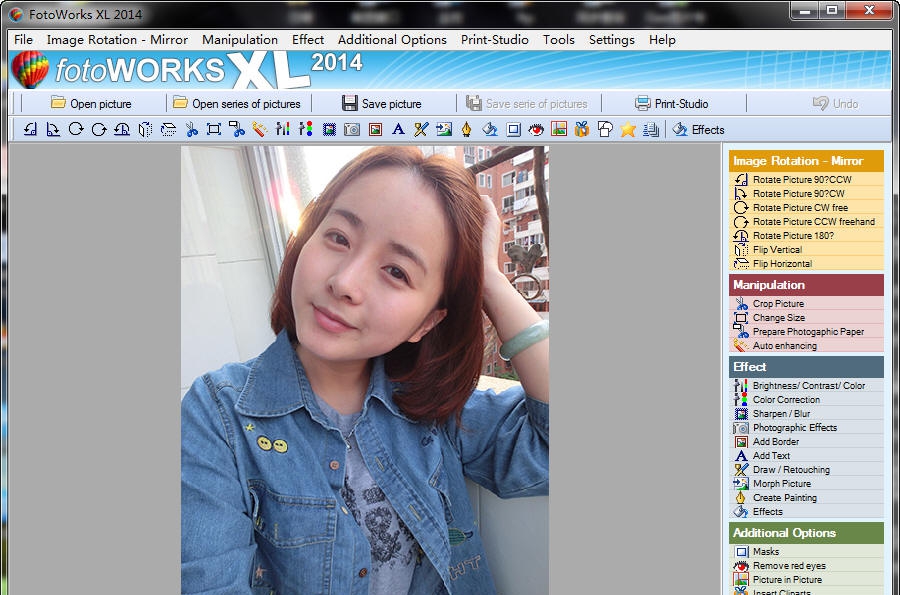Open the File menu
900x595 pixels.
22,39
